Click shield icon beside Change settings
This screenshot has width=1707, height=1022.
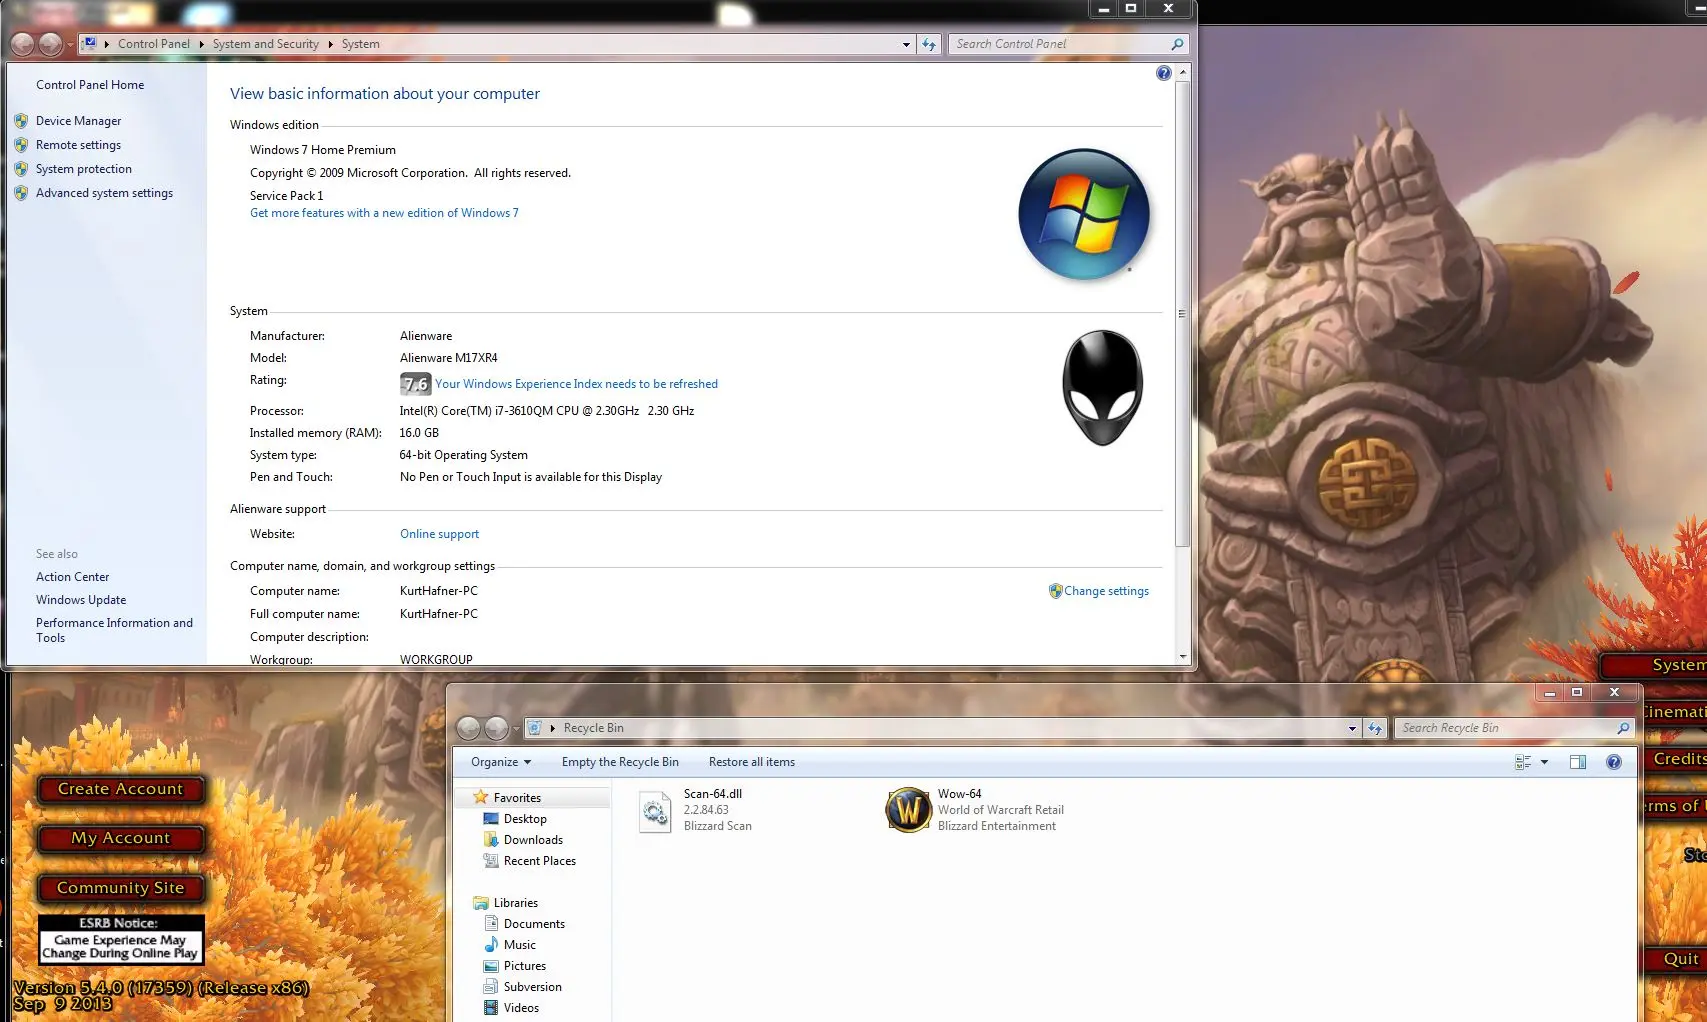coord(1055,591)
